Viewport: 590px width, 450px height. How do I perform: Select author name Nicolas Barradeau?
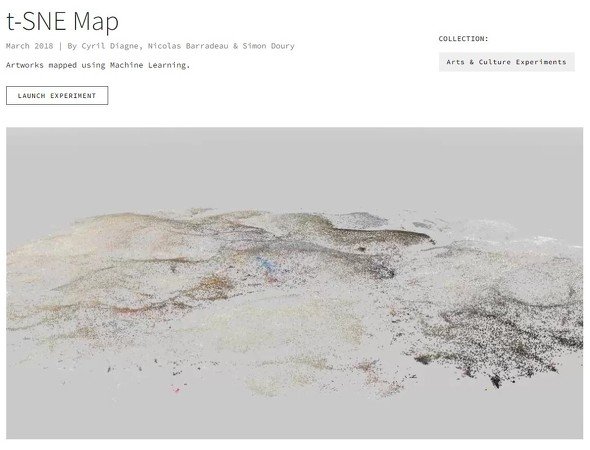(x=188, y=46)
